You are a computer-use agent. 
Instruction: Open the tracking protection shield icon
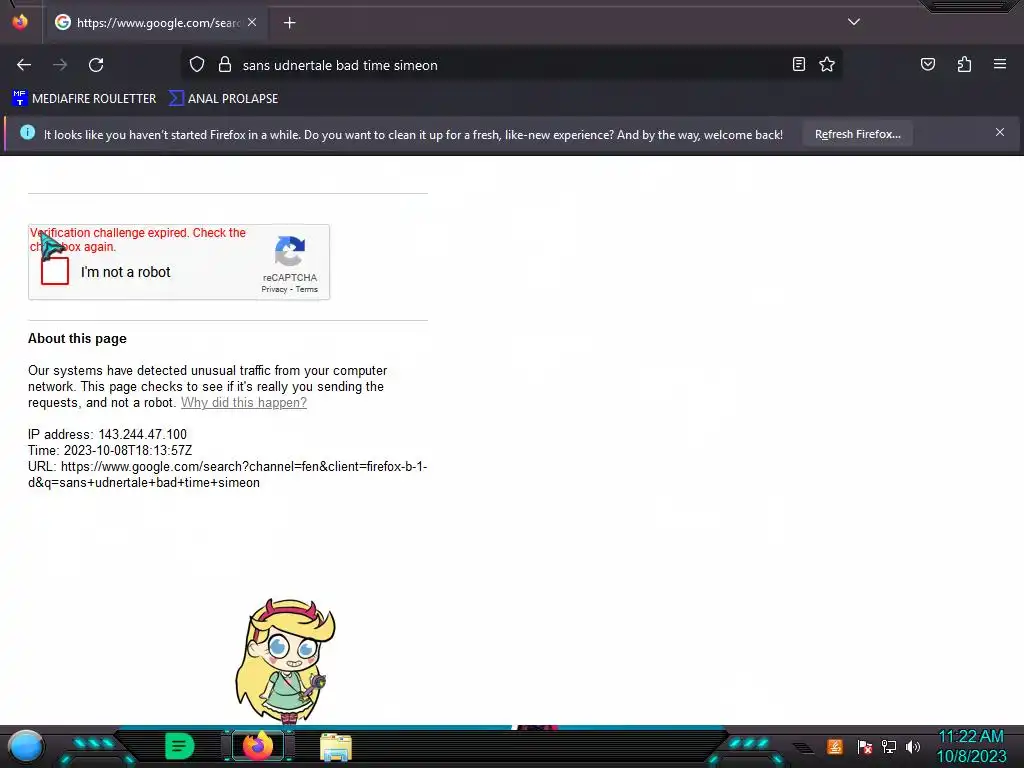coord(197,65)
